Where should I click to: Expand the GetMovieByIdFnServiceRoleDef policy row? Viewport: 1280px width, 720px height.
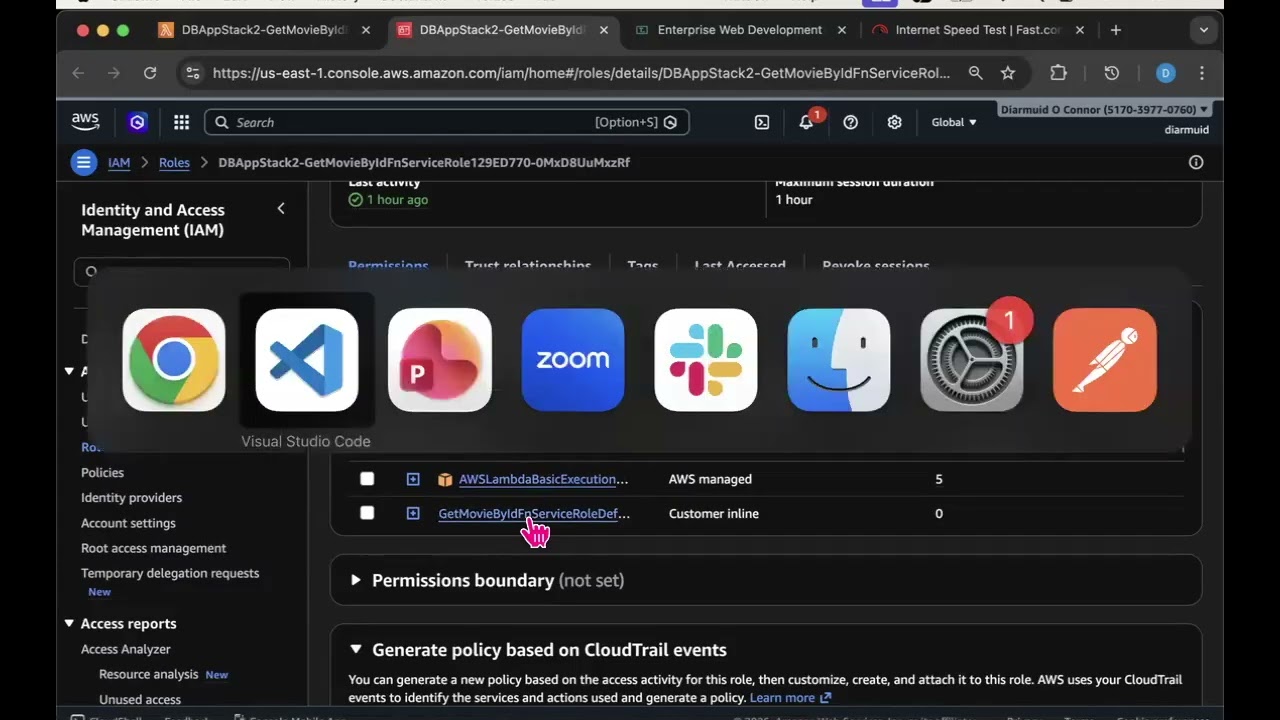(413, 513)
